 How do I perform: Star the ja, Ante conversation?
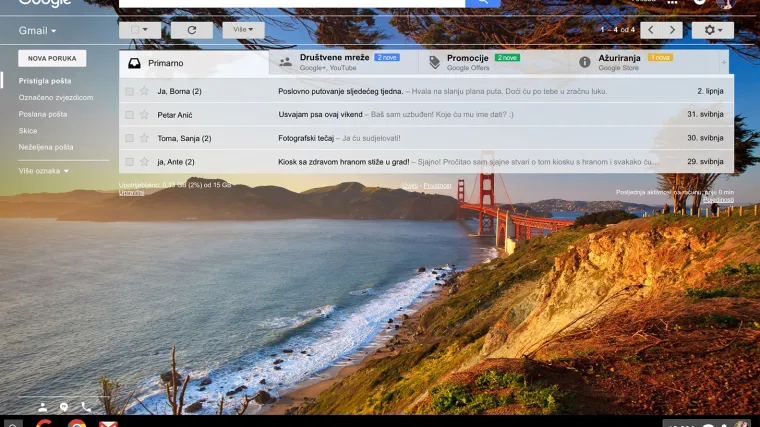144,161
